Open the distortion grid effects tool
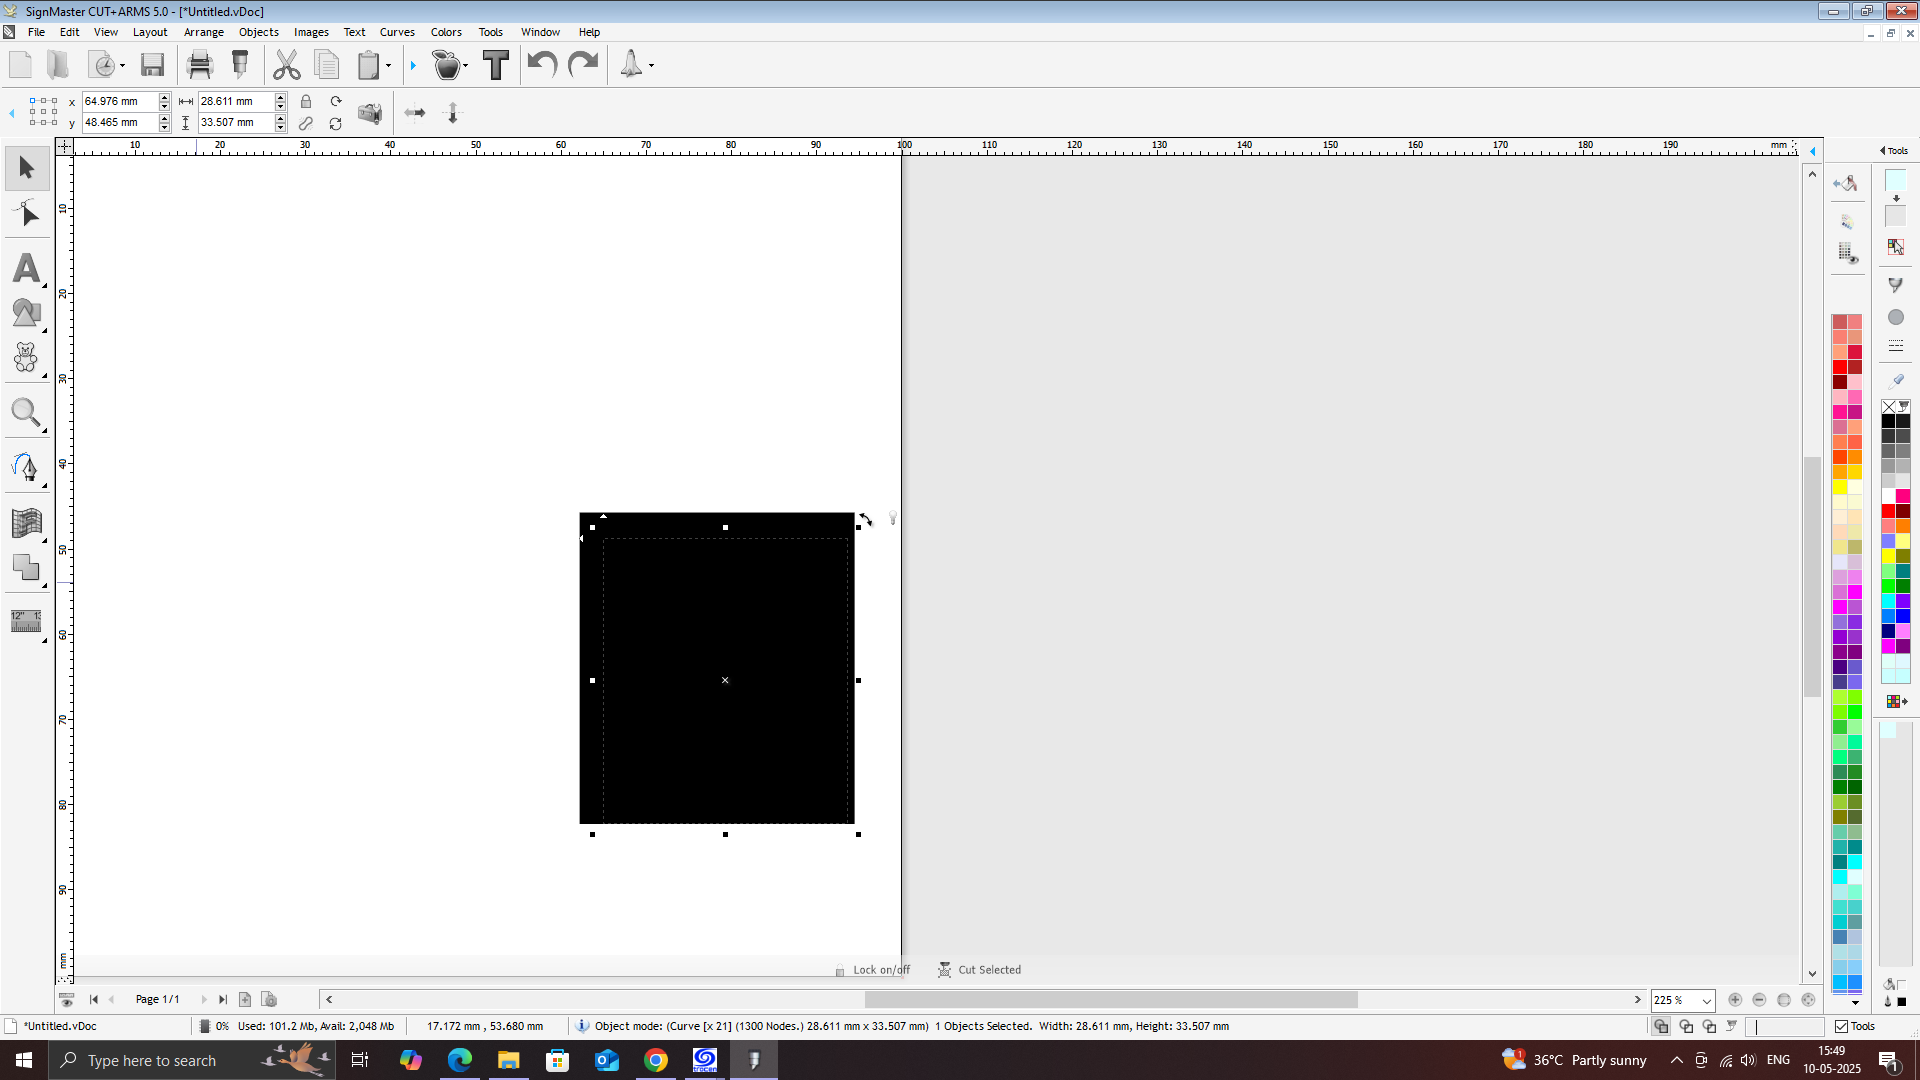The width and height of the screenshot is (1920, 1080). (x=27, y=522)
